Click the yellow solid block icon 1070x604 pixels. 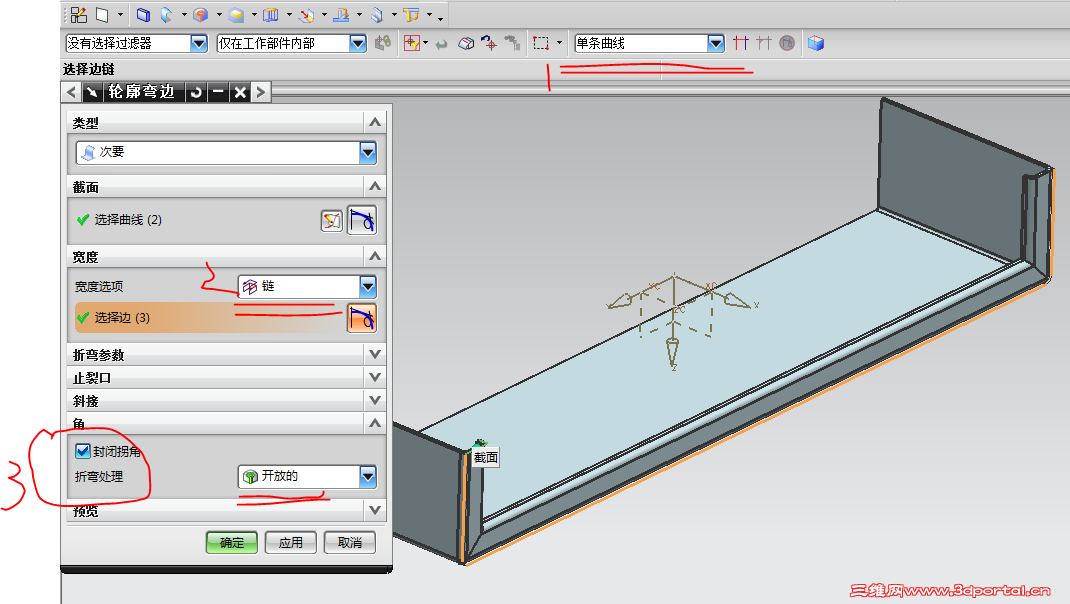(x=236, y=14)
